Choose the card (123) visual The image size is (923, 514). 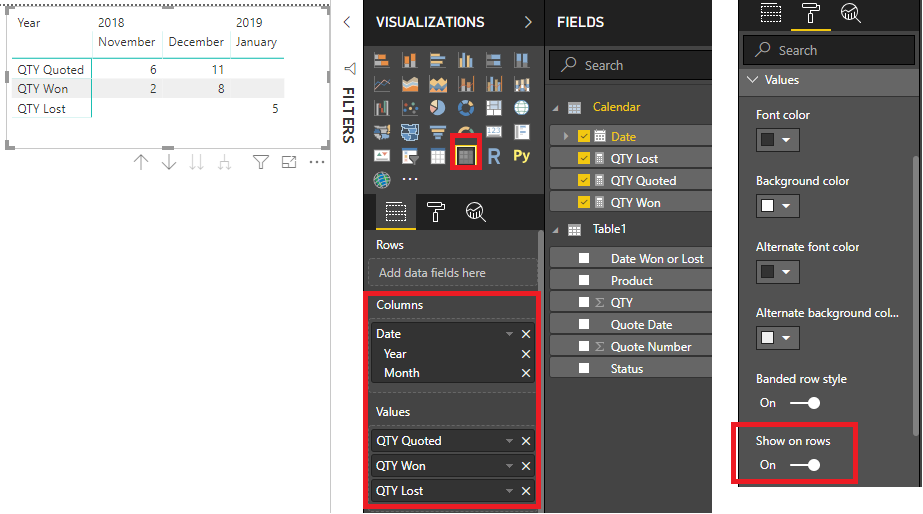(x=493, y=132)
